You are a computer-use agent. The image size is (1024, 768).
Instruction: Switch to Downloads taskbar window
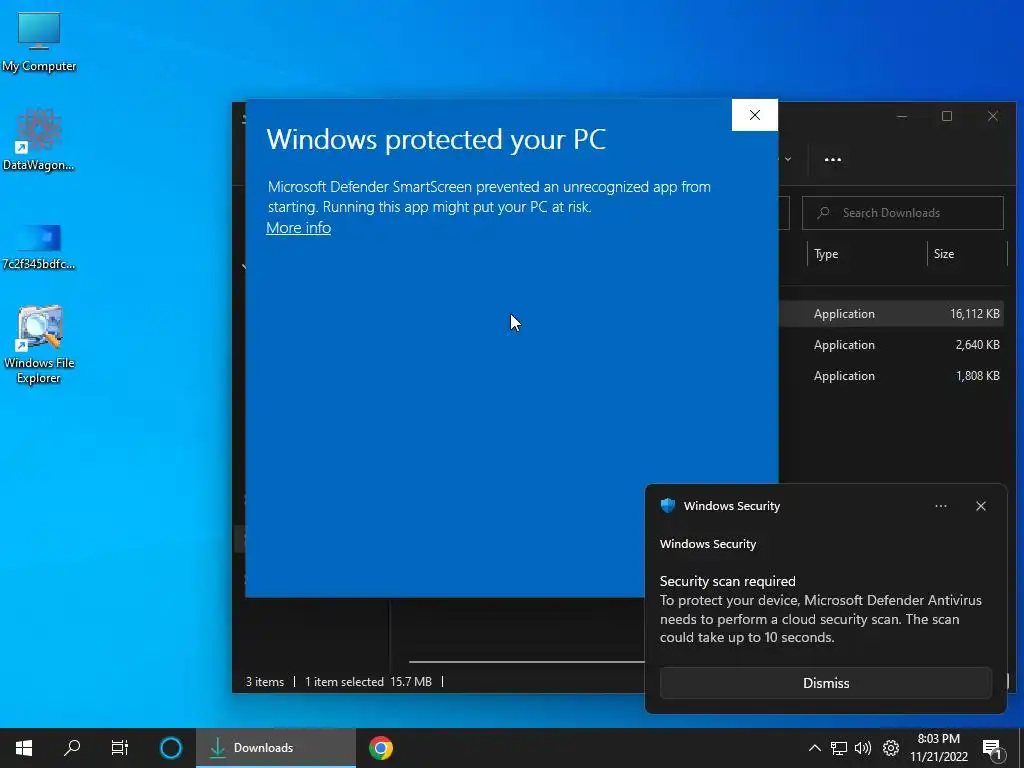point(276,748)
